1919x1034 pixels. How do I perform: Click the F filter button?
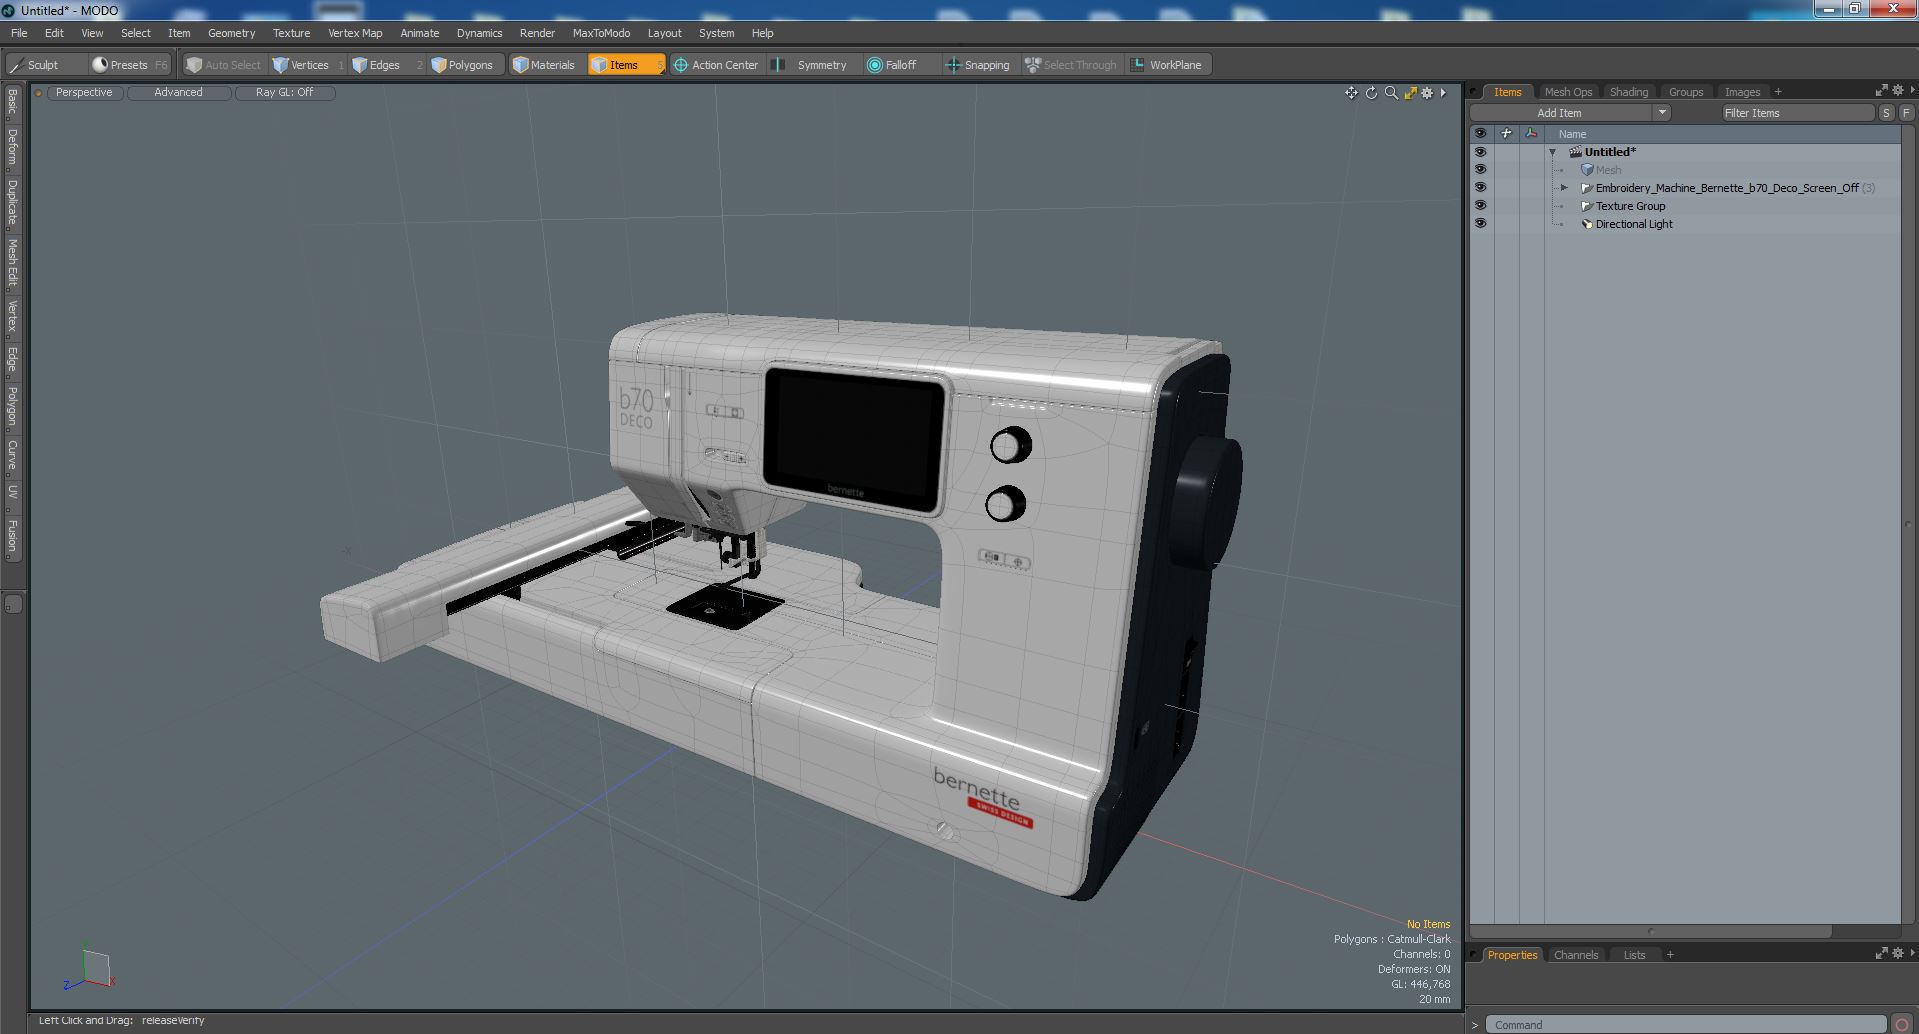[1906, 113]
